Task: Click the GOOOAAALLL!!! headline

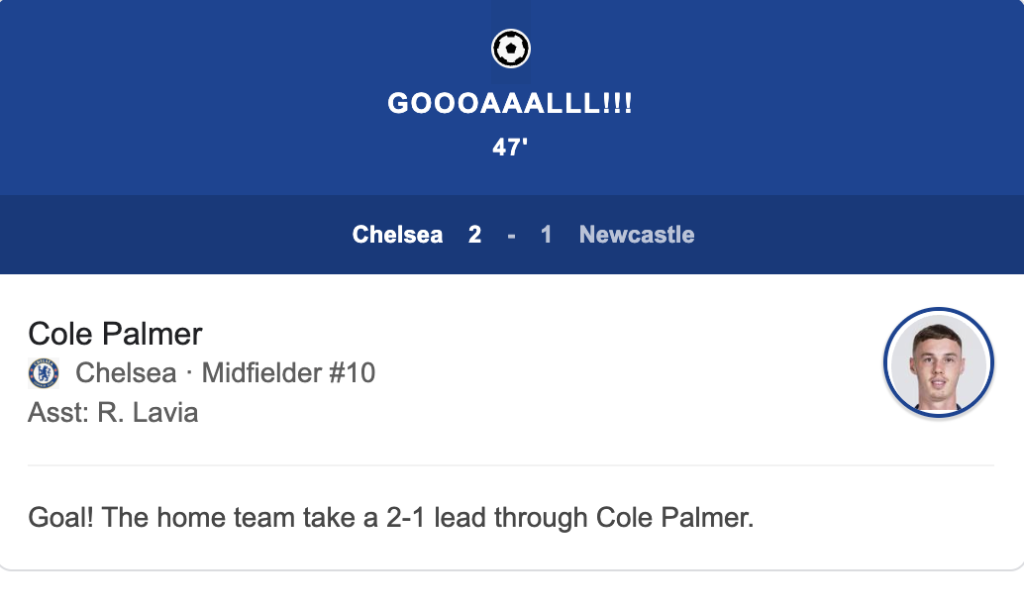Action: point(511,105)
